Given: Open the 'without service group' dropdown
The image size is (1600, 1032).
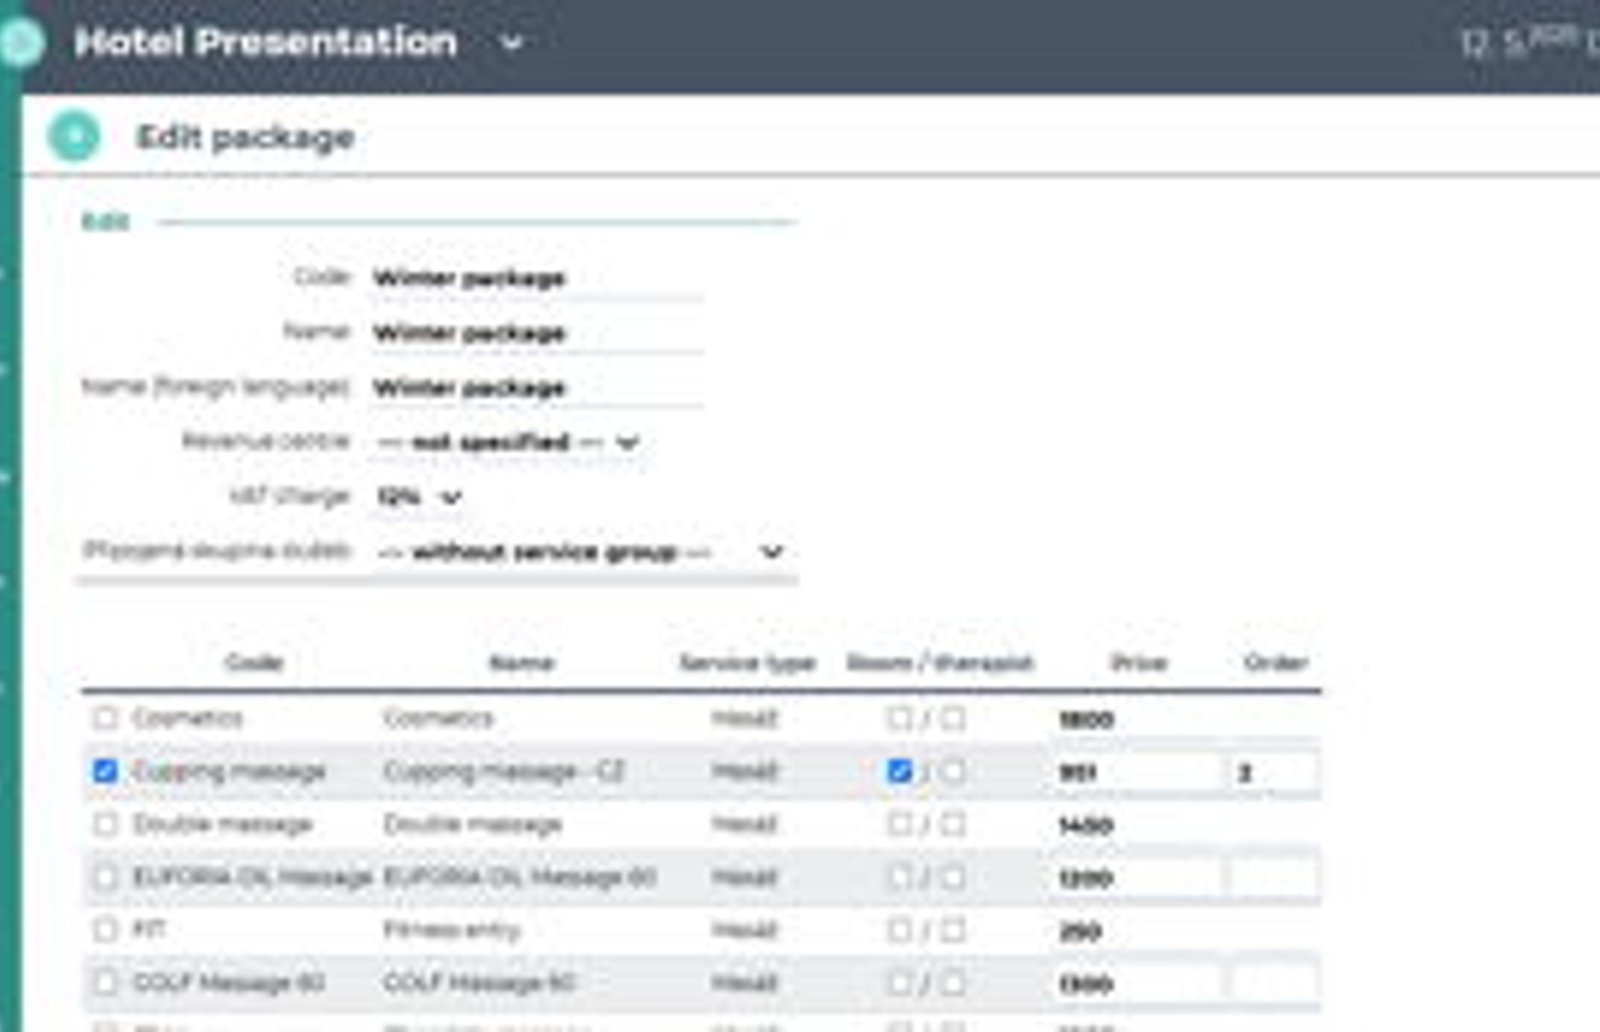Looking at the screenshot, I should tap(581, 552).
